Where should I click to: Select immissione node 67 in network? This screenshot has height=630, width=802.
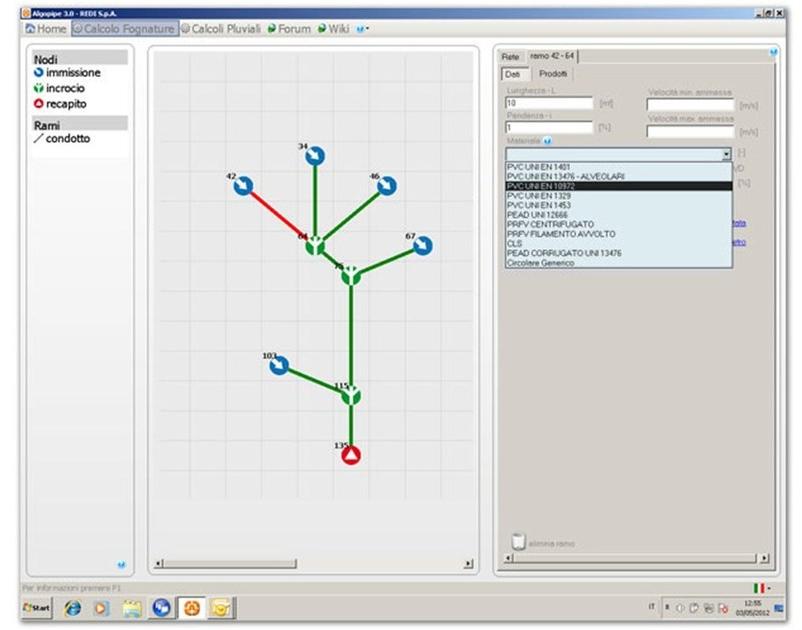(x=422, y=246)
